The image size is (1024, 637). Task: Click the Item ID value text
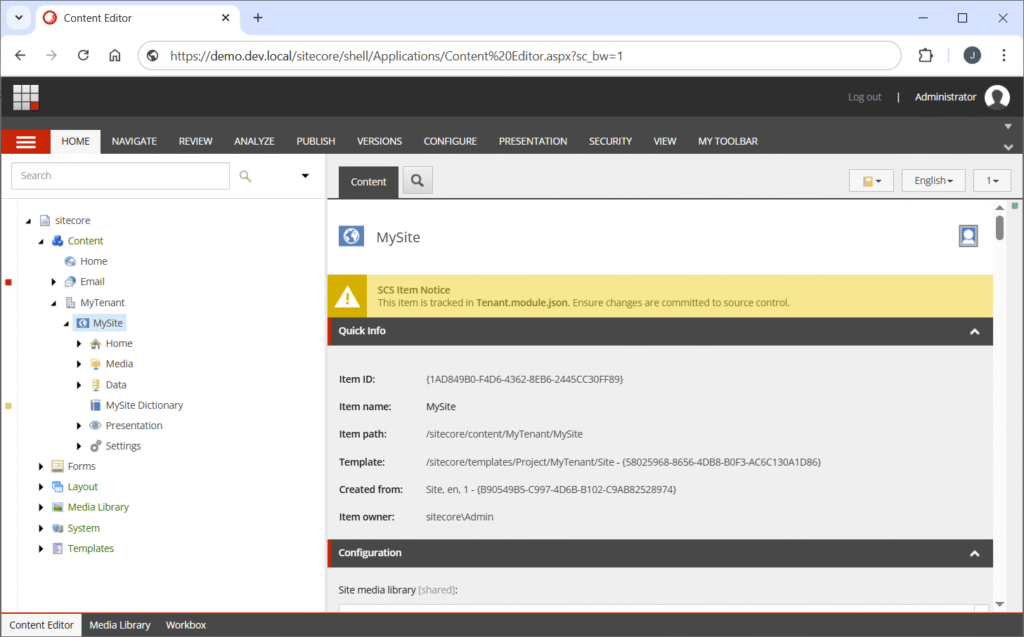[524, 379]
